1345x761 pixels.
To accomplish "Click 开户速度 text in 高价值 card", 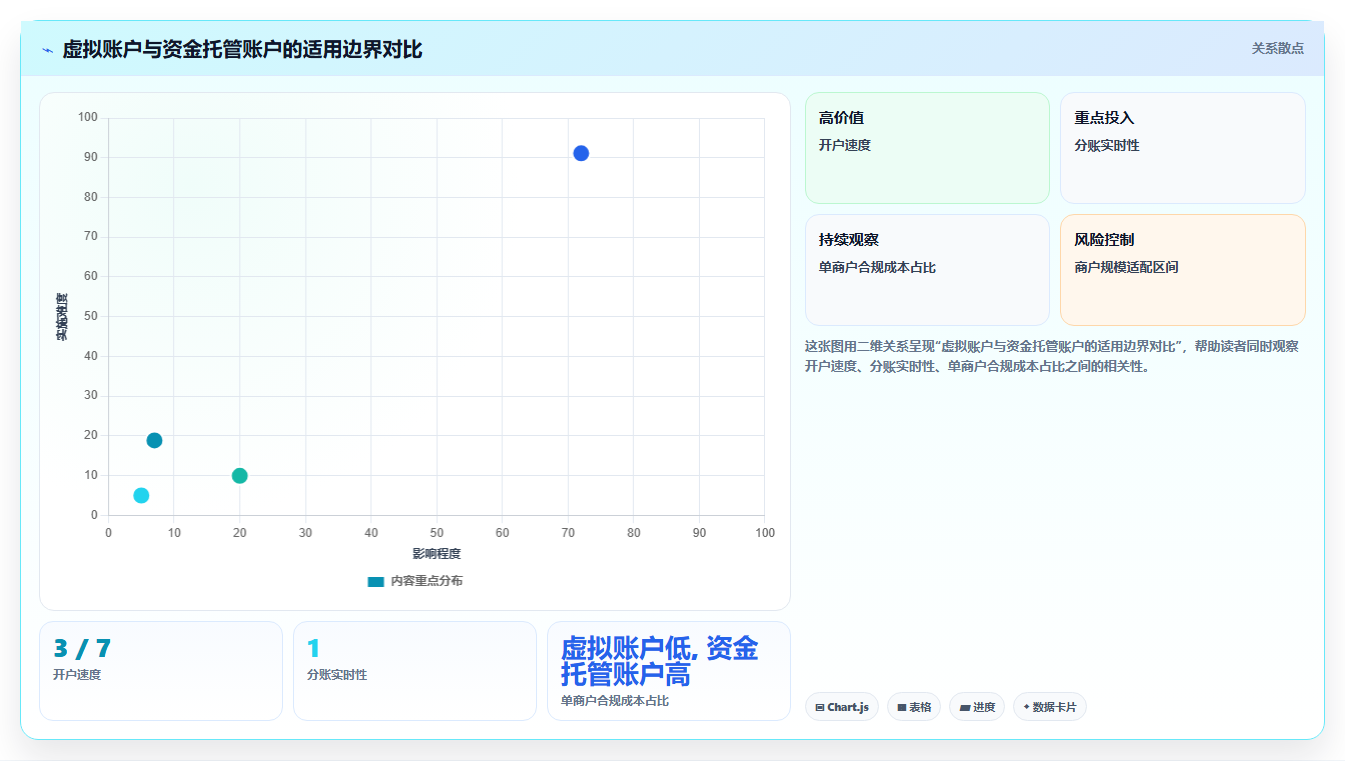I will coord(845,146).
